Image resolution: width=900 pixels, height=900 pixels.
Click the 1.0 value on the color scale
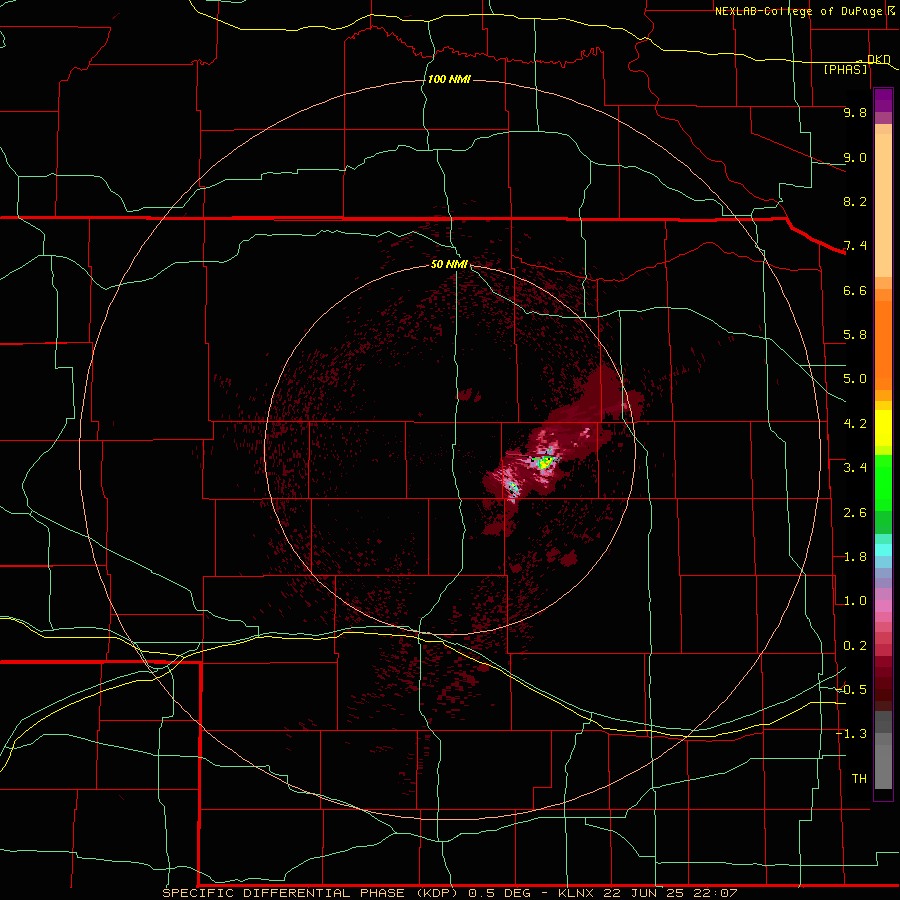855,601
